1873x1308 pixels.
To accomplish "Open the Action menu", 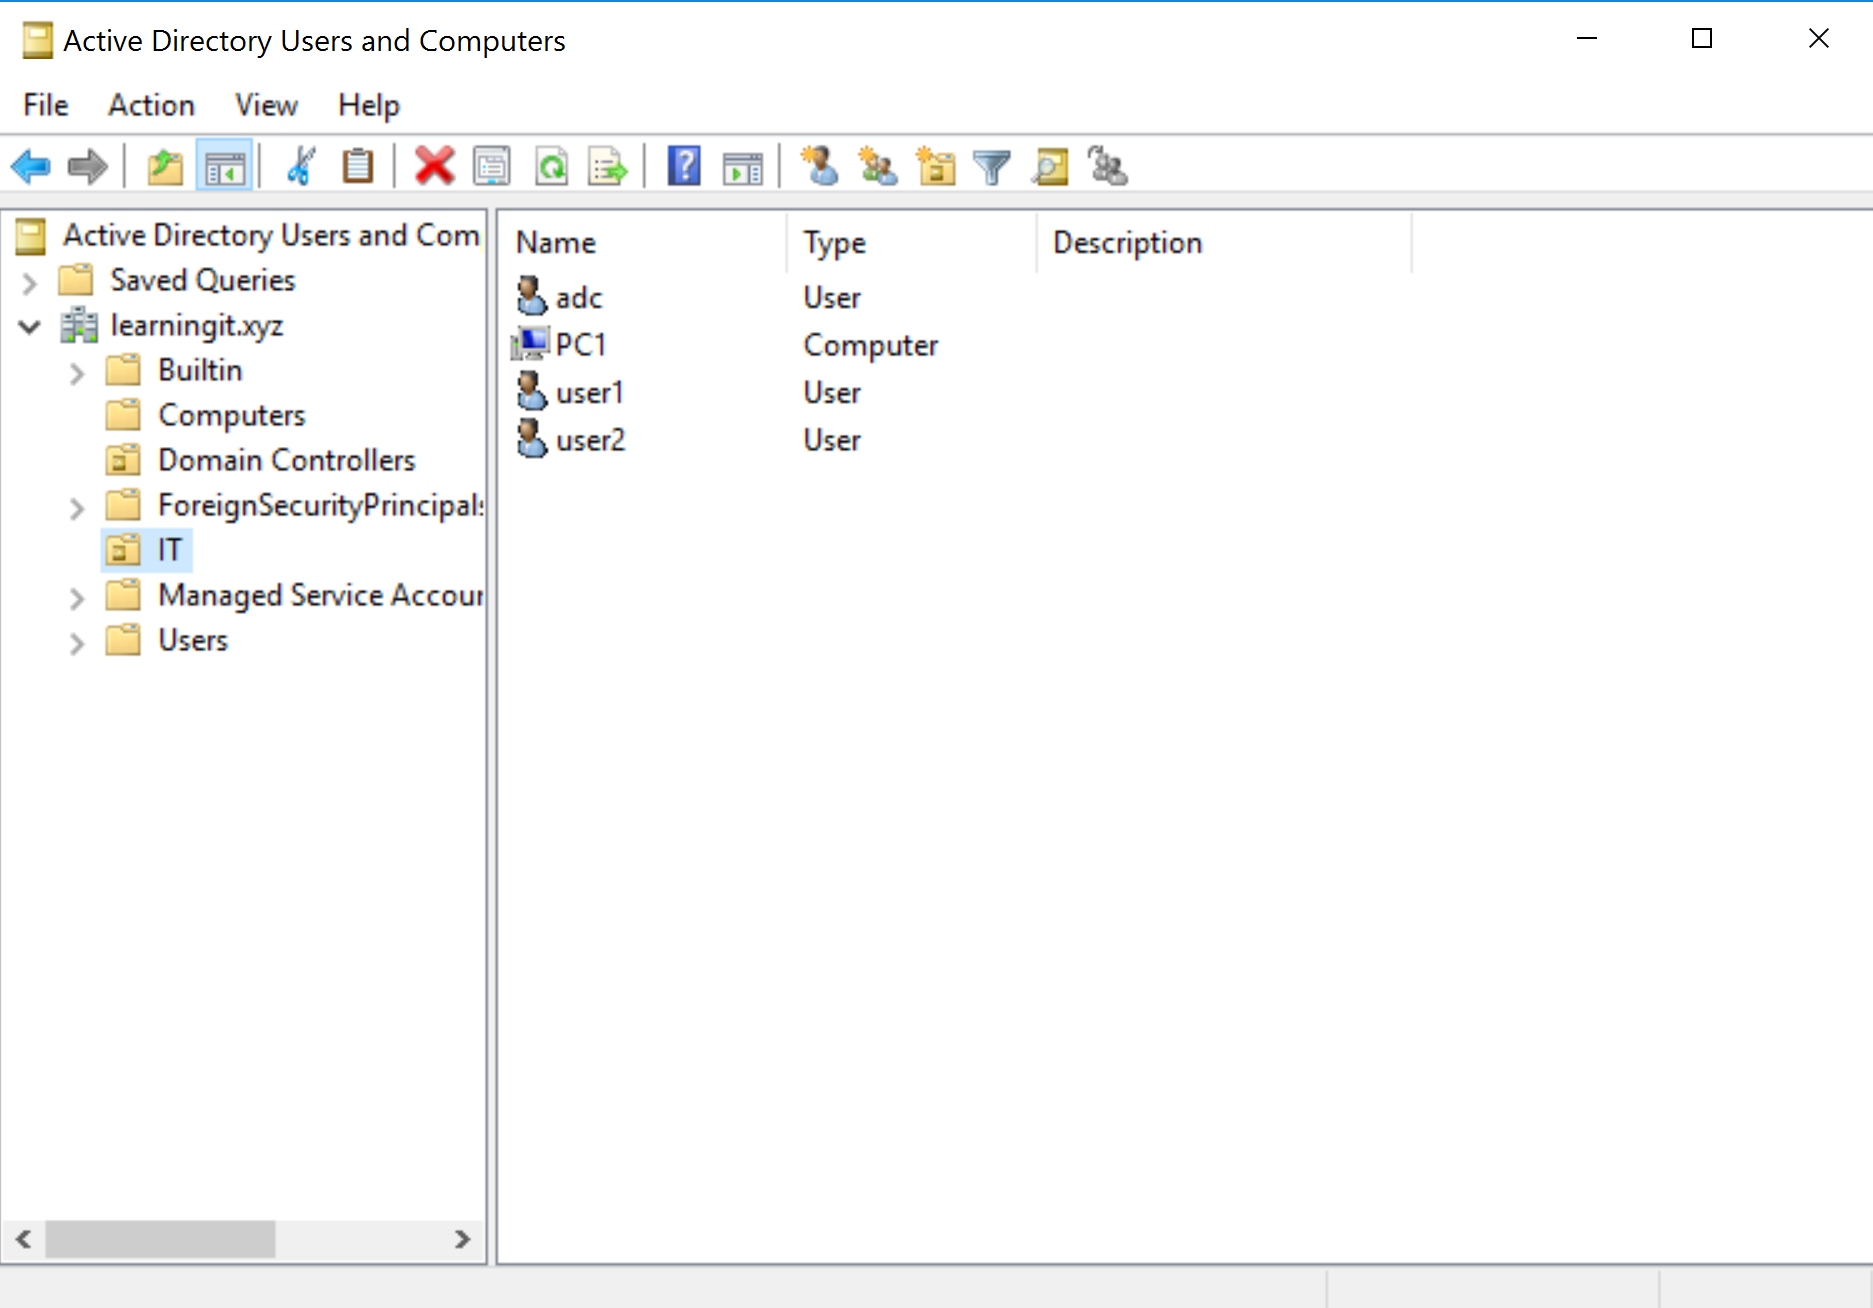I will click(151, 105).
